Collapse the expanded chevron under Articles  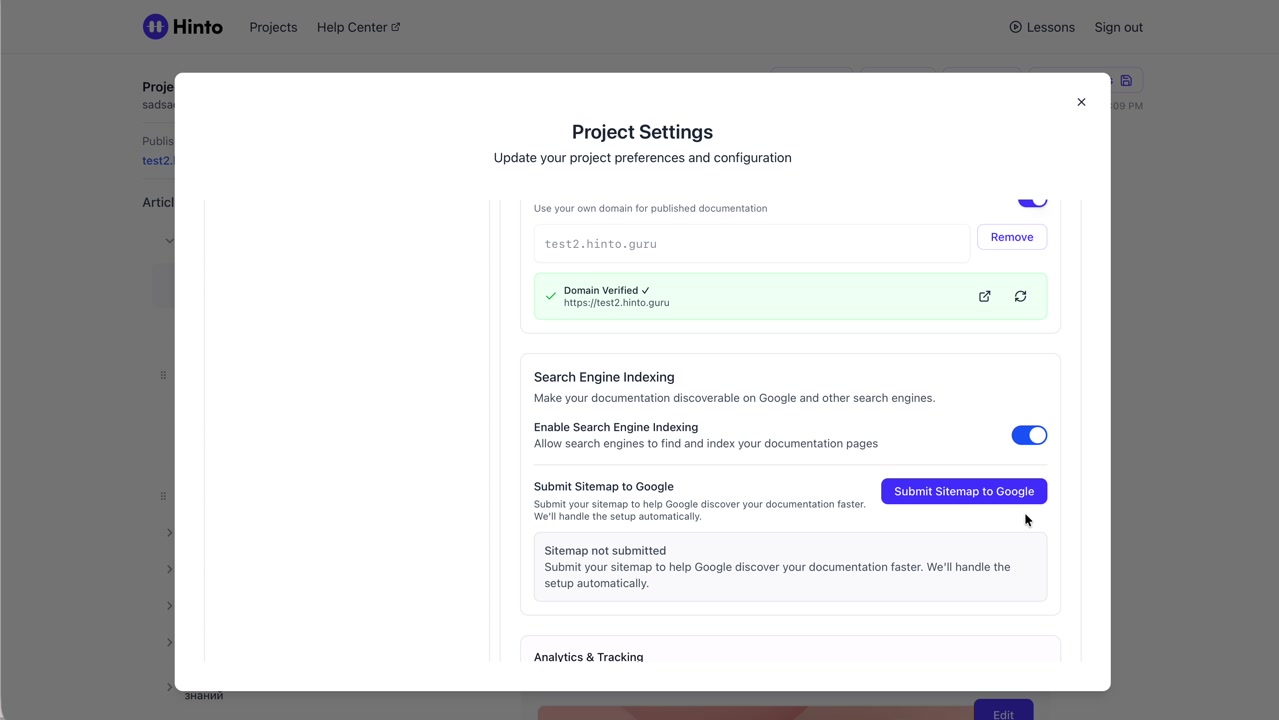(x=169, y=240)
